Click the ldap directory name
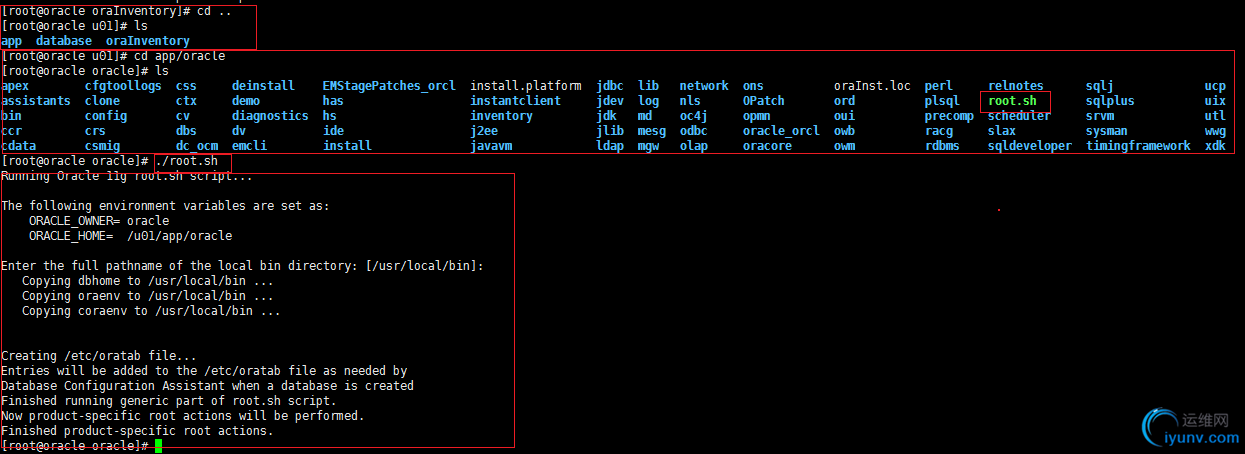 pos(610,146)
